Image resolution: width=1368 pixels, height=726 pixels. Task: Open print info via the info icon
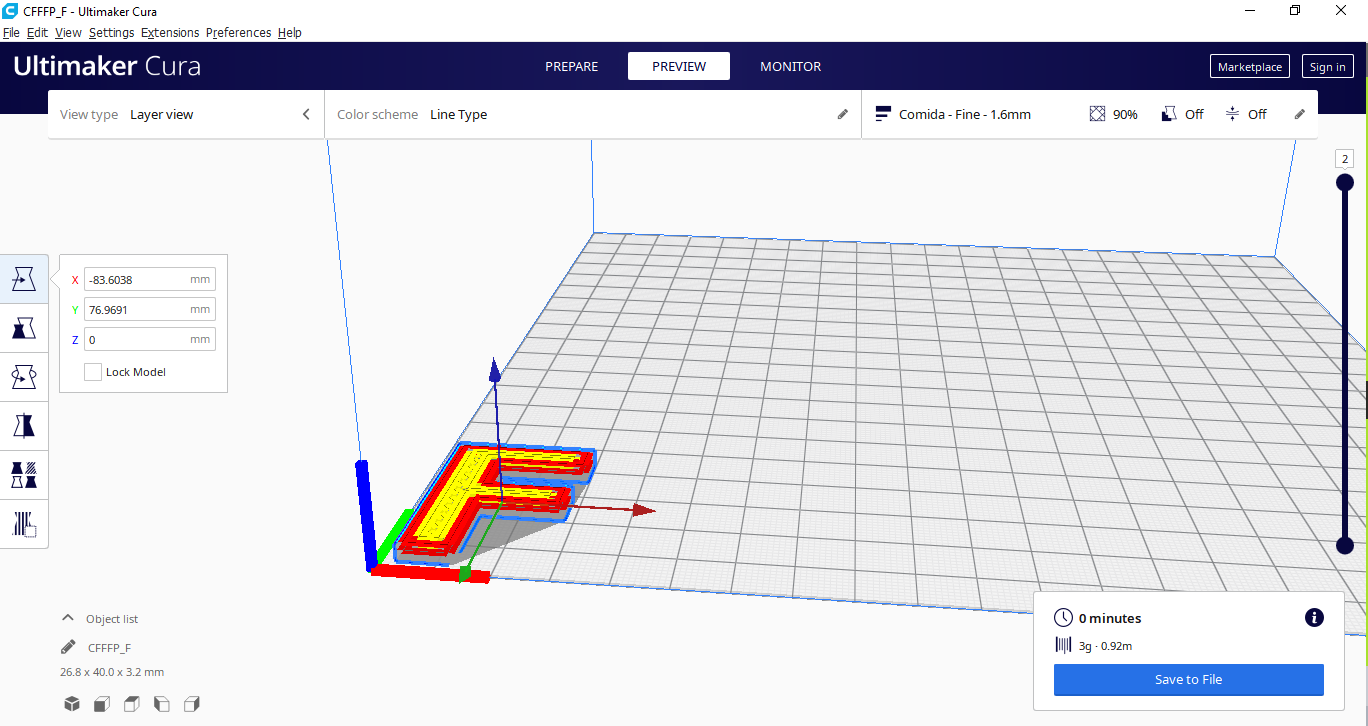click(1315, 618)
